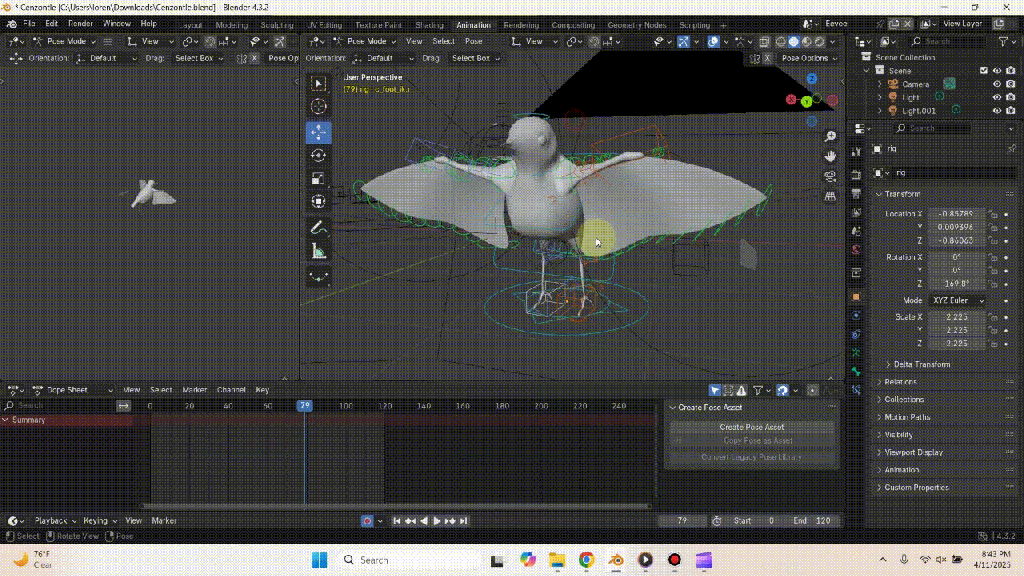Click the pan hand viewport icon

830,156
